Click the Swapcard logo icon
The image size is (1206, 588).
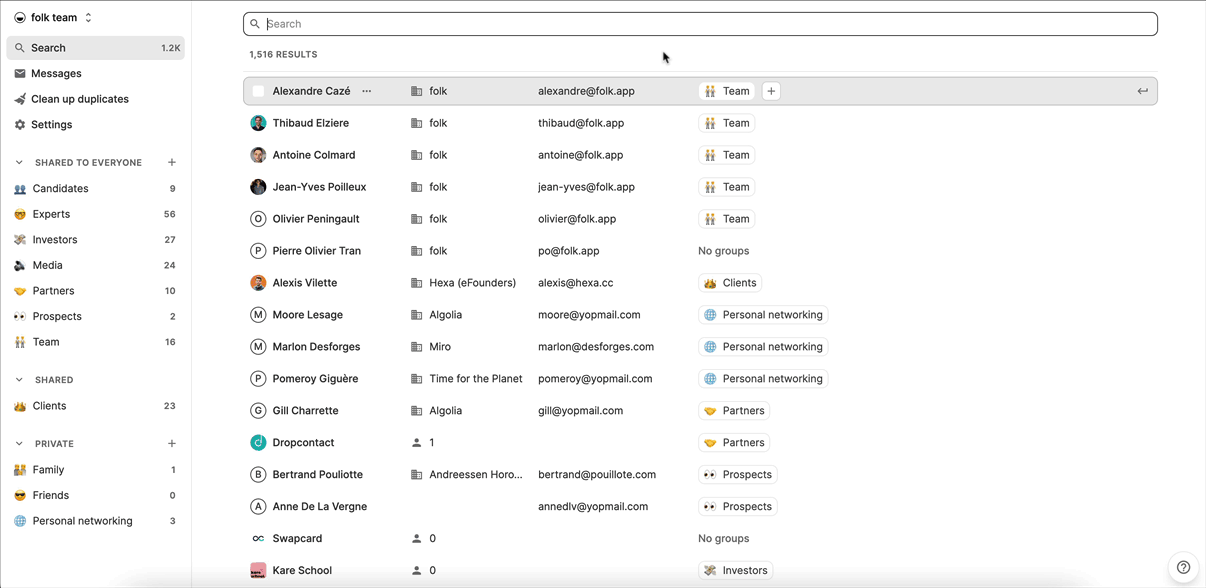258,539
